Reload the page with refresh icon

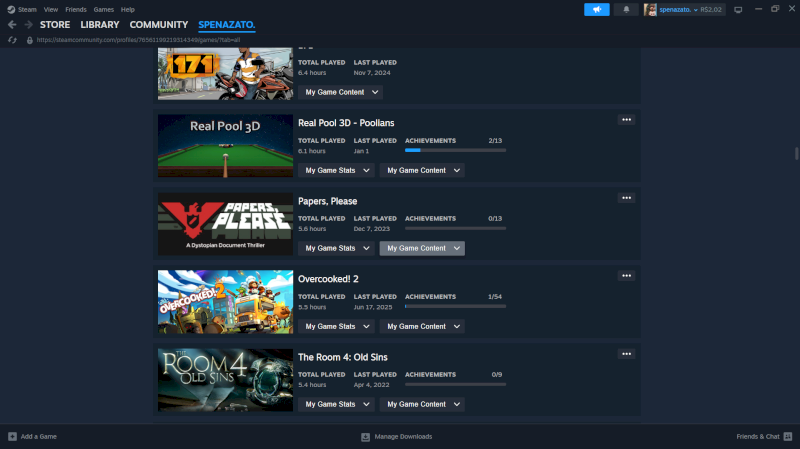pyautogui.click(x=12, y=40)
